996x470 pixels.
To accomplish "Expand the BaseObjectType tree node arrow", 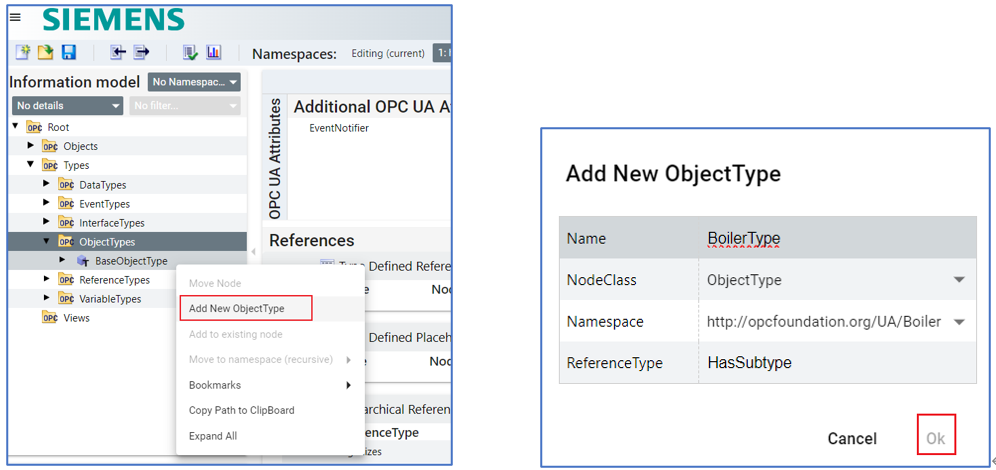I will coord(62,260).
